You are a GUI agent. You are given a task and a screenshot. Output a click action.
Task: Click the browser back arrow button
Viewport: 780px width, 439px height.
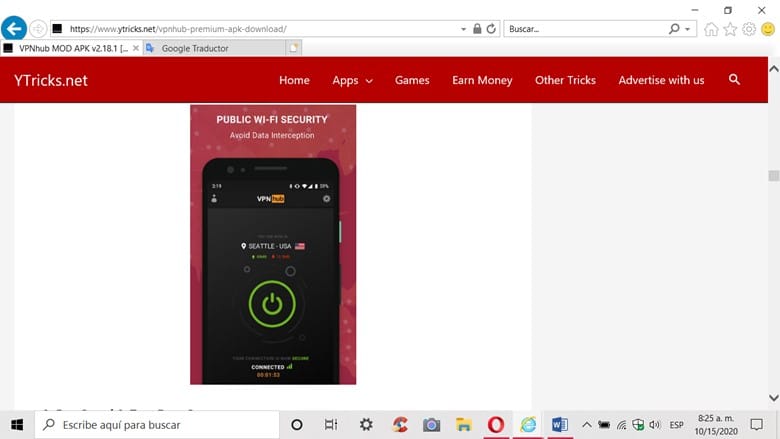pos(14,28)
